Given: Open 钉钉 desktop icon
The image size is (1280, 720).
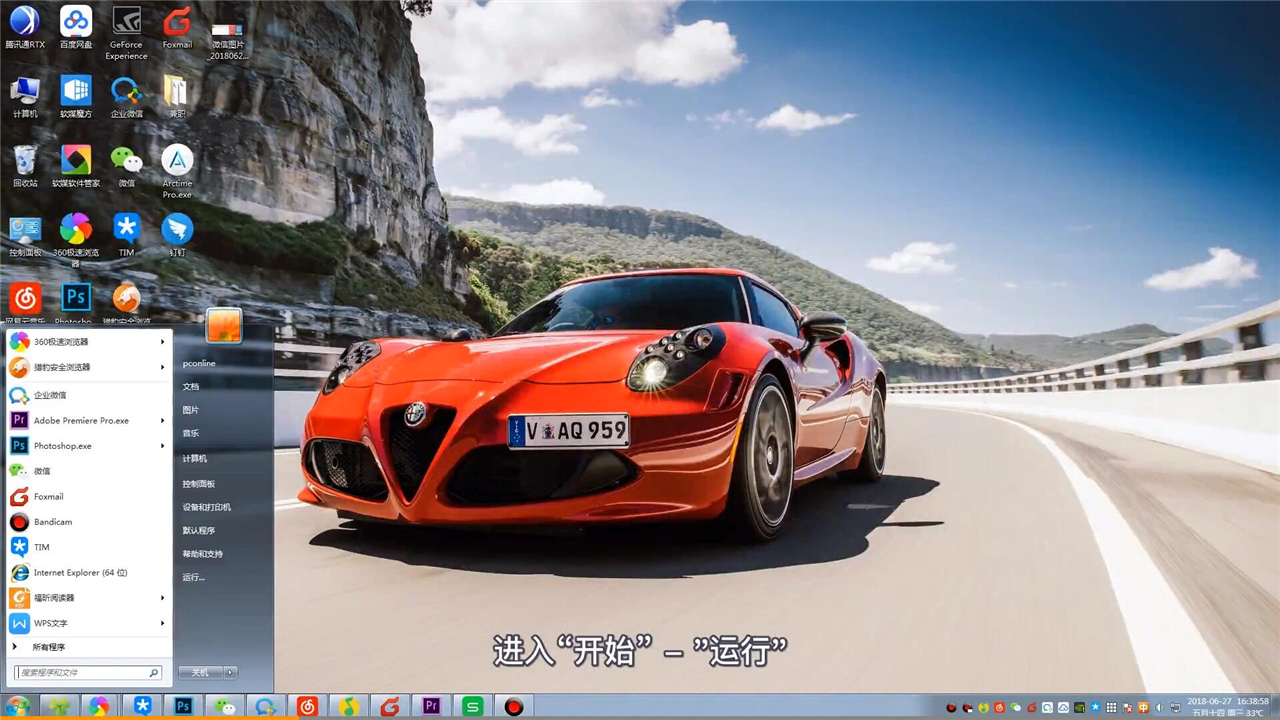Looking at the screenshot, I should coord(177,229).
